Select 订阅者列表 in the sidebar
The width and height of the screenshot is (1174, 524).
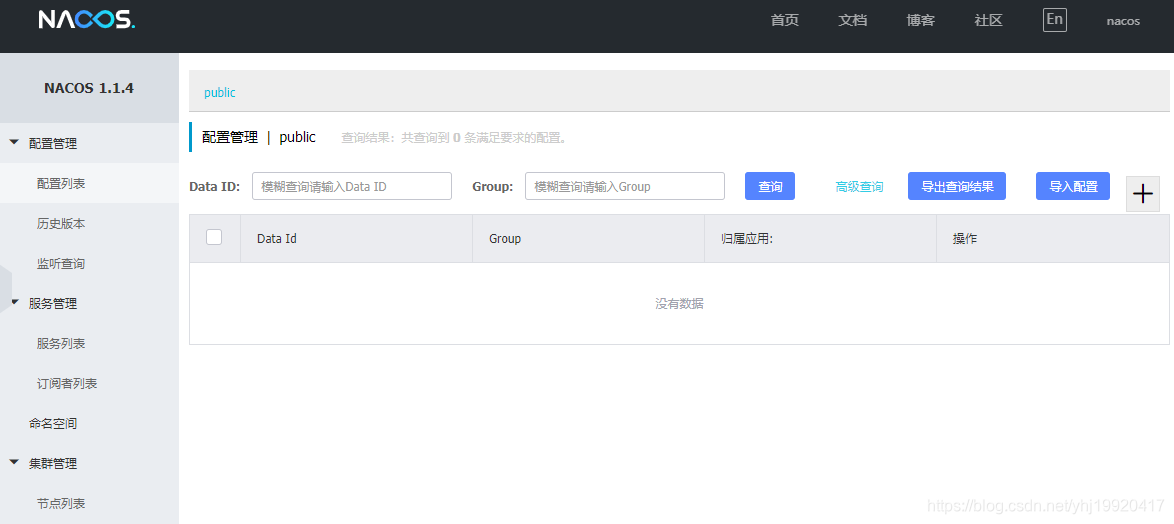[89, 383]
